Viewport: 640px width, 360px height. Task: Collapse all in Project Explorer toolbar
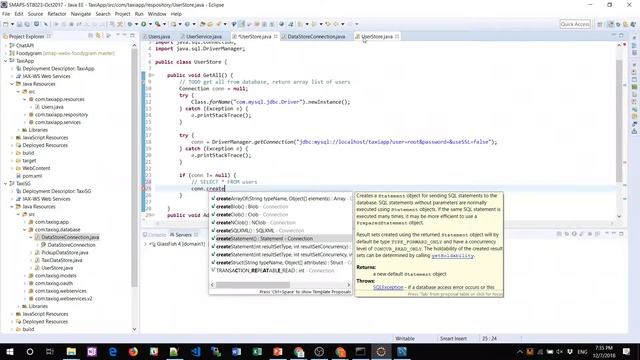click(x=91, y=36)
